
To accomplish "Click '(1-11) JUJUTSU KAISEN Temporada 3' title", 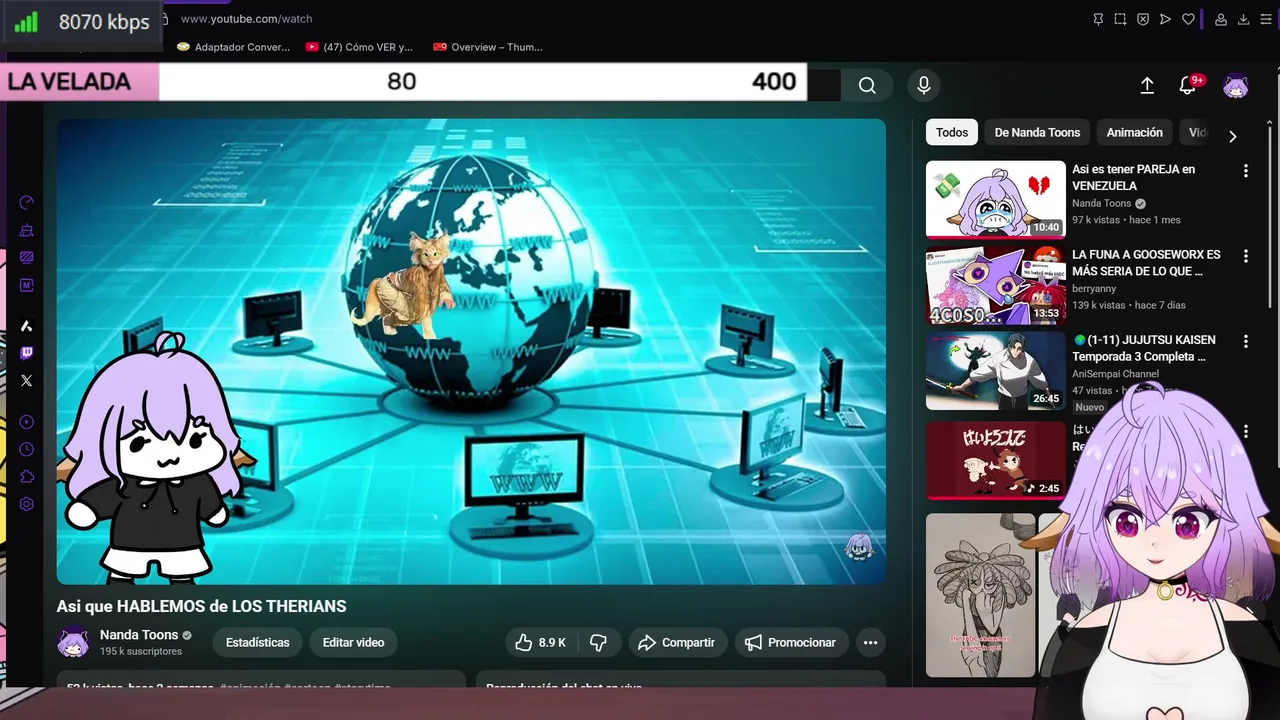I will [x=1144, y=348].
